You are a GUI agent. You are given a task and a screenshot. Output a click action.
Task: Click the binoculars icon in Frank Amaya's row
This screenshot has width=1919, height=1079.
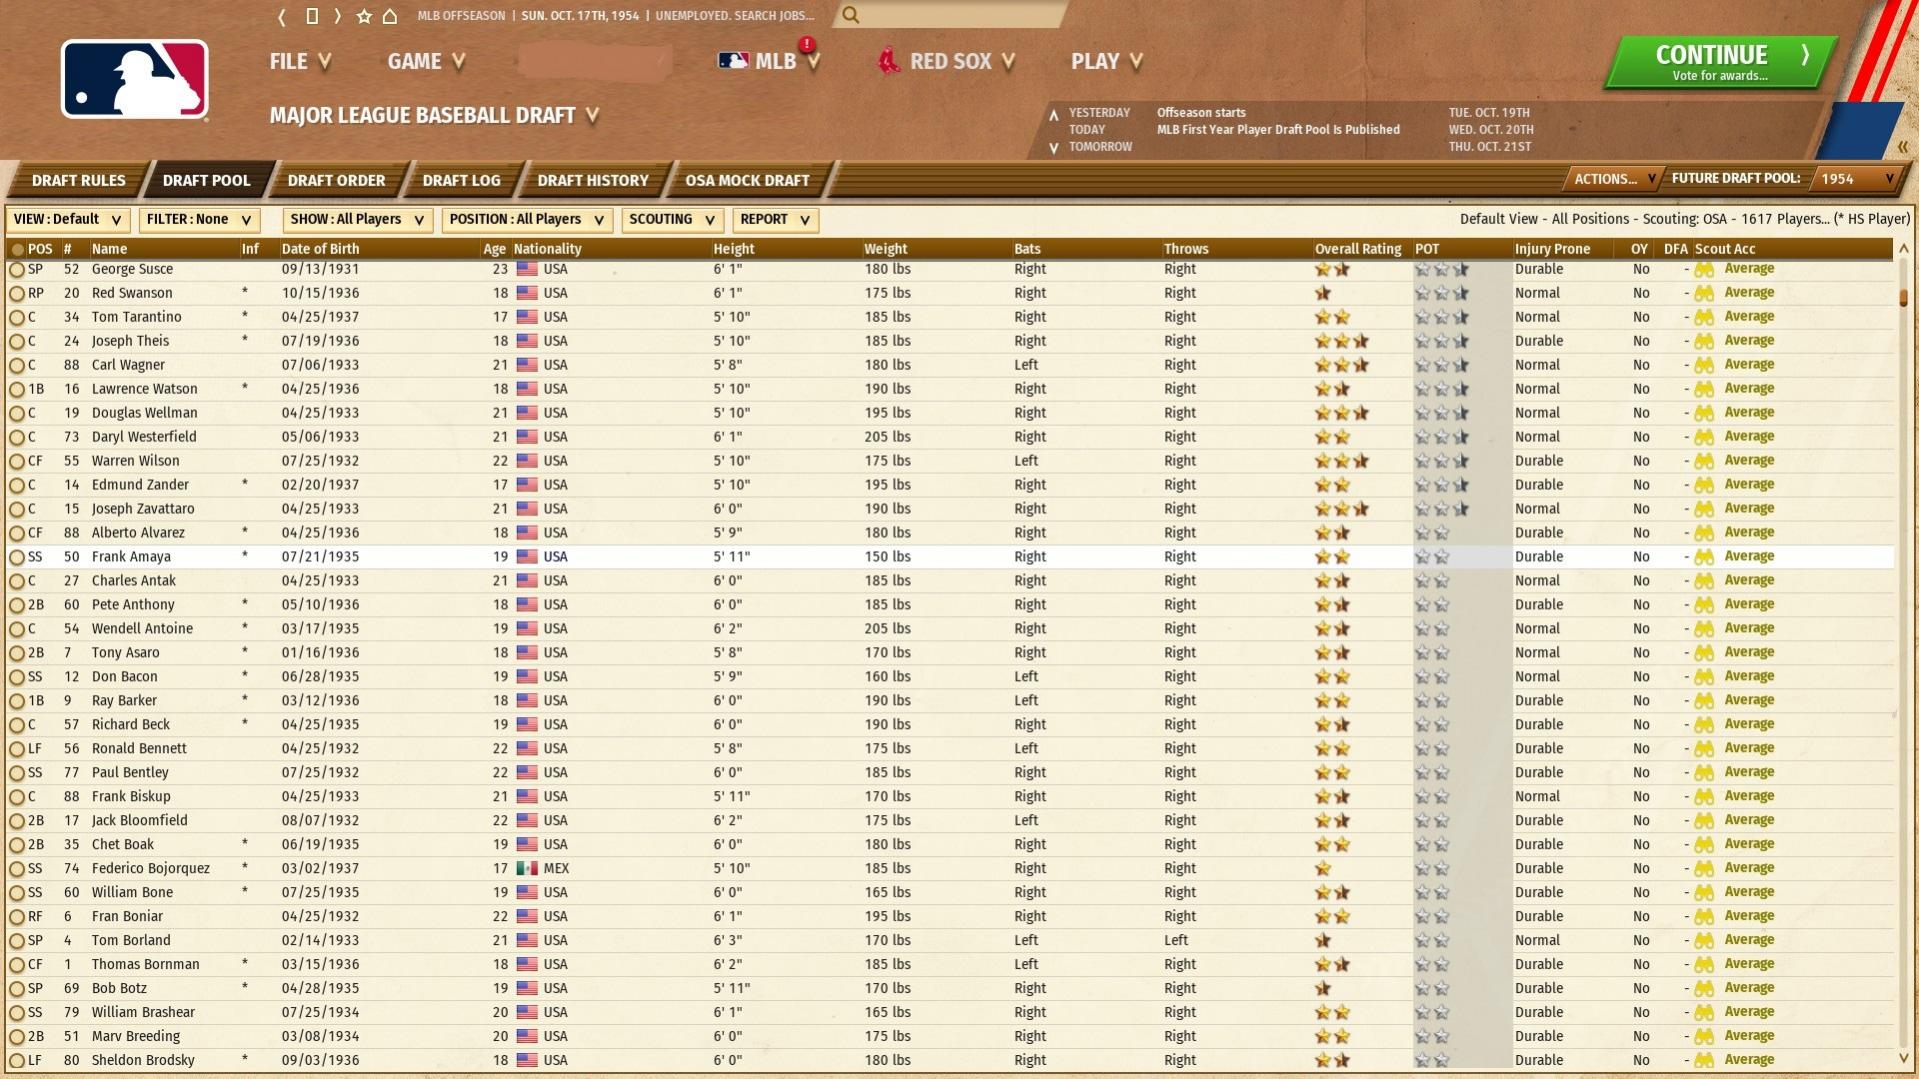pos(1704,557)
